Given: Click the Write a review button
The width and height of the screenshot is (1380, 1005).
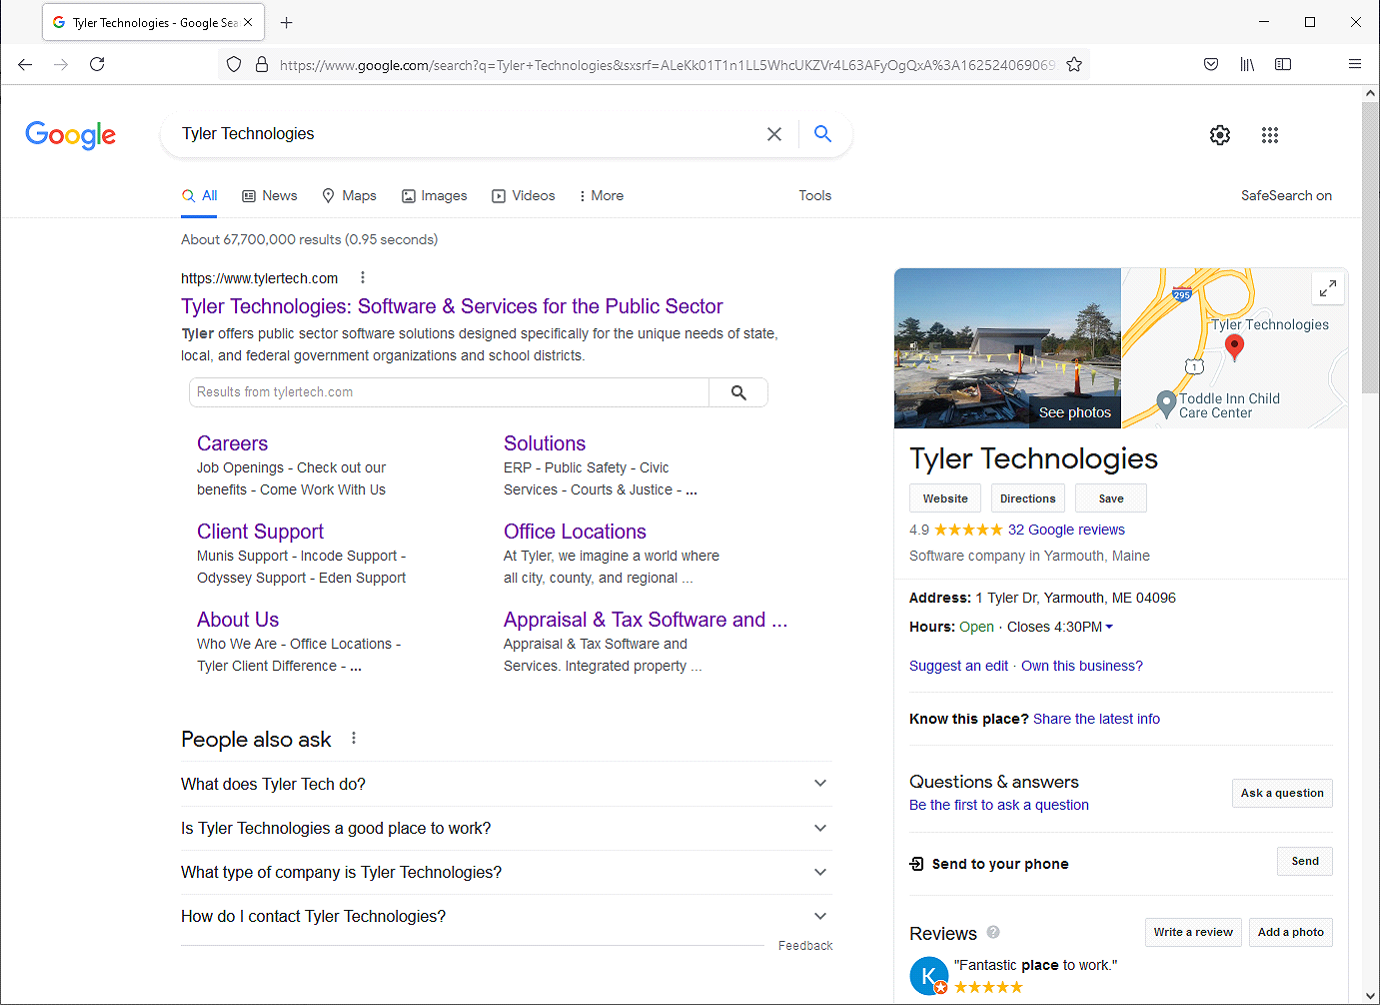Looking at the screenshot, I should 1193,932.
